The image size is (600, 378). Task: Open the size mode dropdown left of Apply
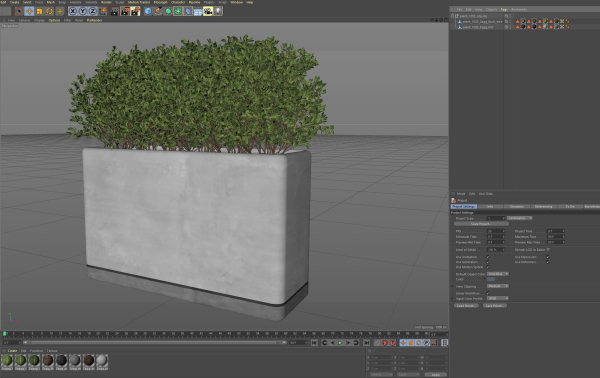(x=408, y=375)
